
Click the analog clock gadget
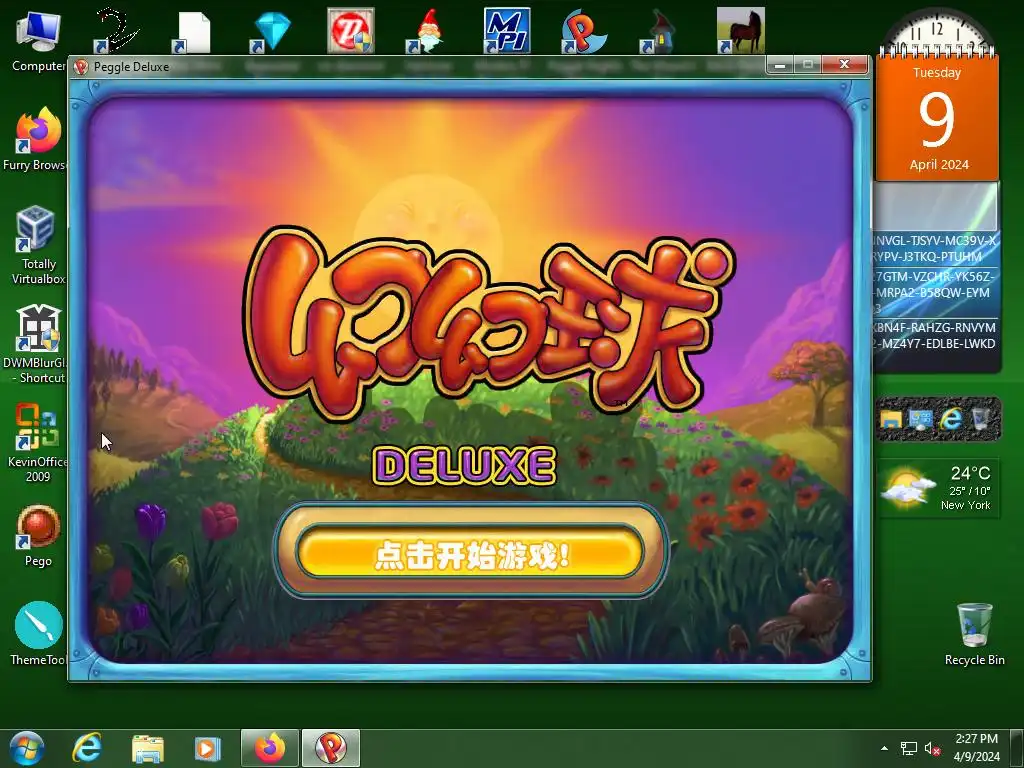point(937,31)
